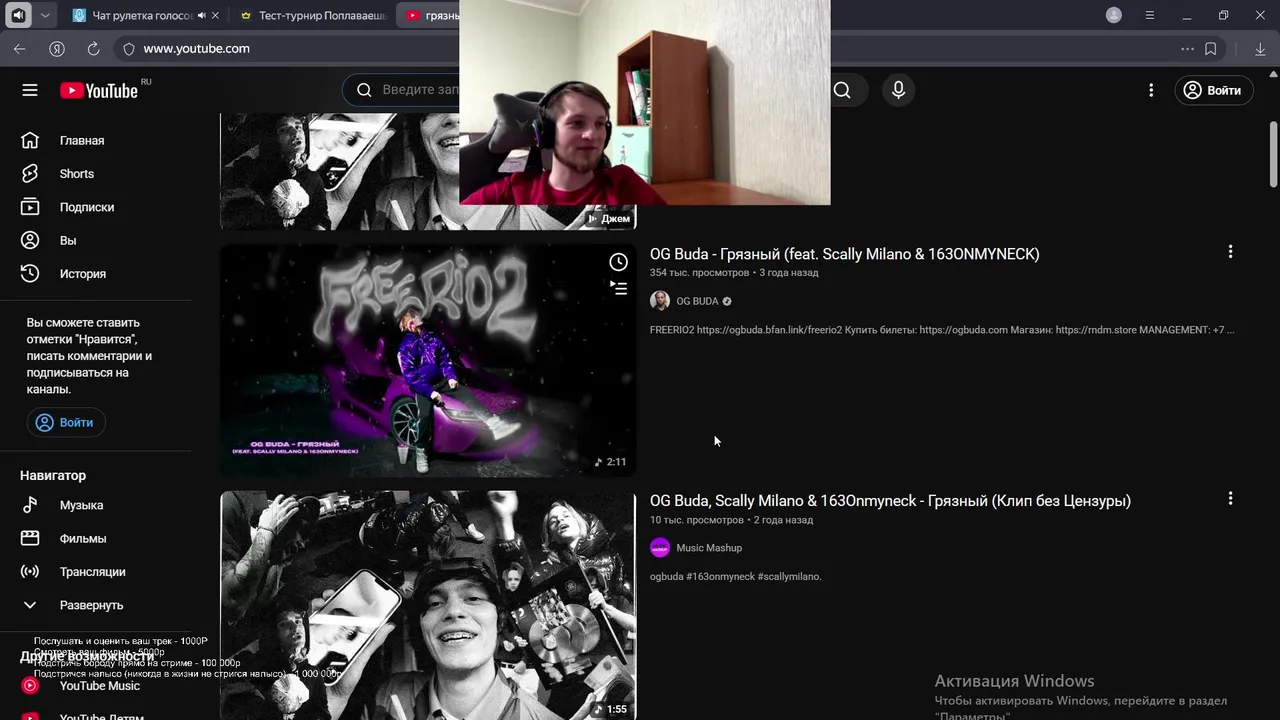
Task: Click Войти button in the sidebar
Action: click(x=66, y=422)
